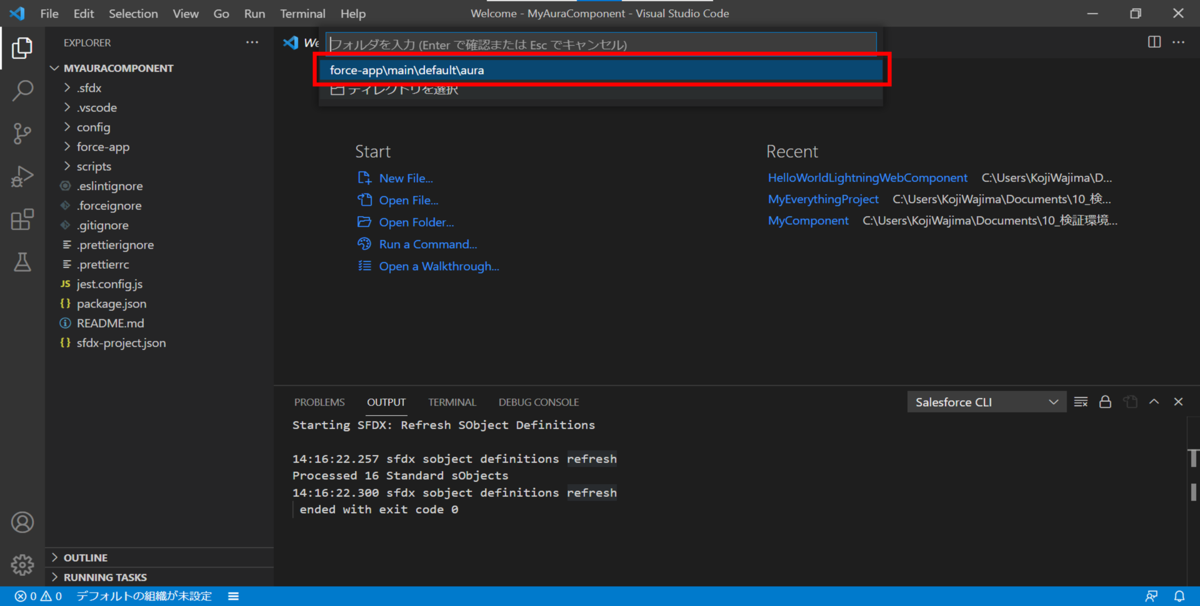Click the folder path input field
Screen dimensions: 1200x606
pyautogui.click(x=601, y=45)
